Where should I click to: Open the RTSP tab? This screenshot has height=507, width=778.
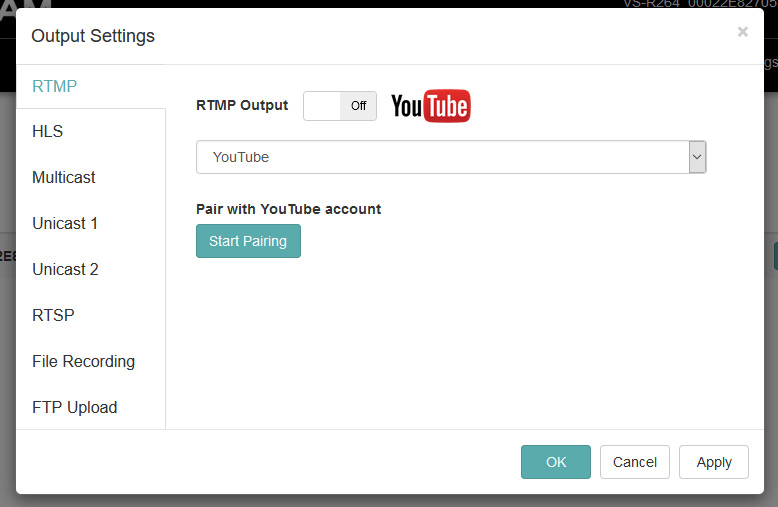tap(53, 316)
